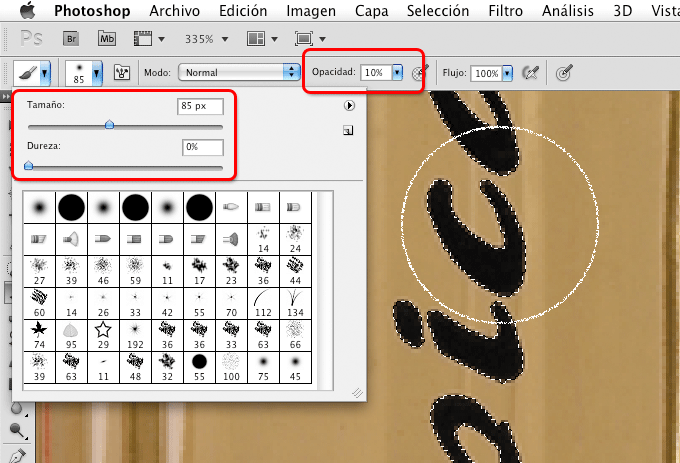Viewport: 680px width, 463px height.
Task: Click the Tamaño slider handle
Action: coord(109,126)
